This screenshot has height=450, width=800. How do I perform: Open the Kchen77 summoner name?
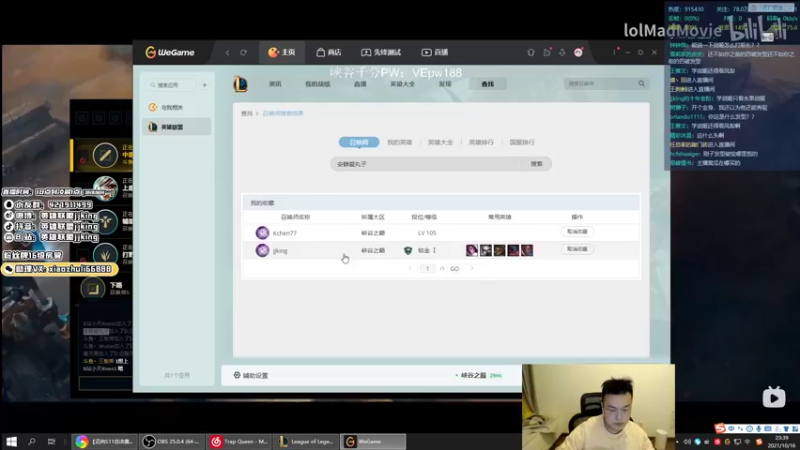(285, 233)
